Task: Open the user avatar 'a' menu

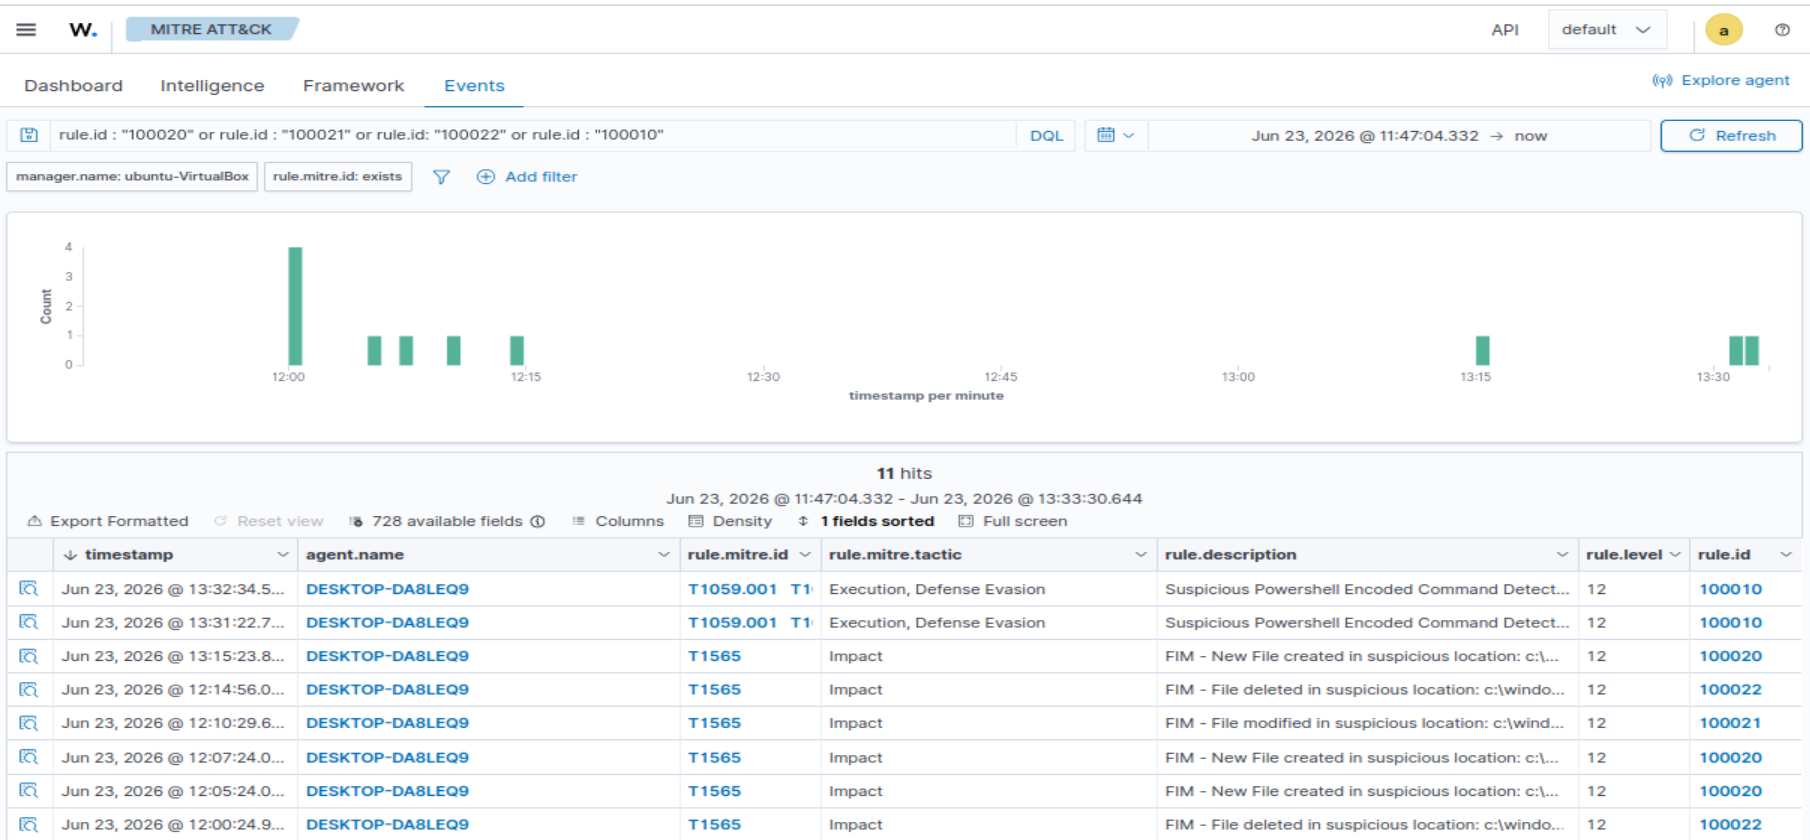Action: (1724, 30)
